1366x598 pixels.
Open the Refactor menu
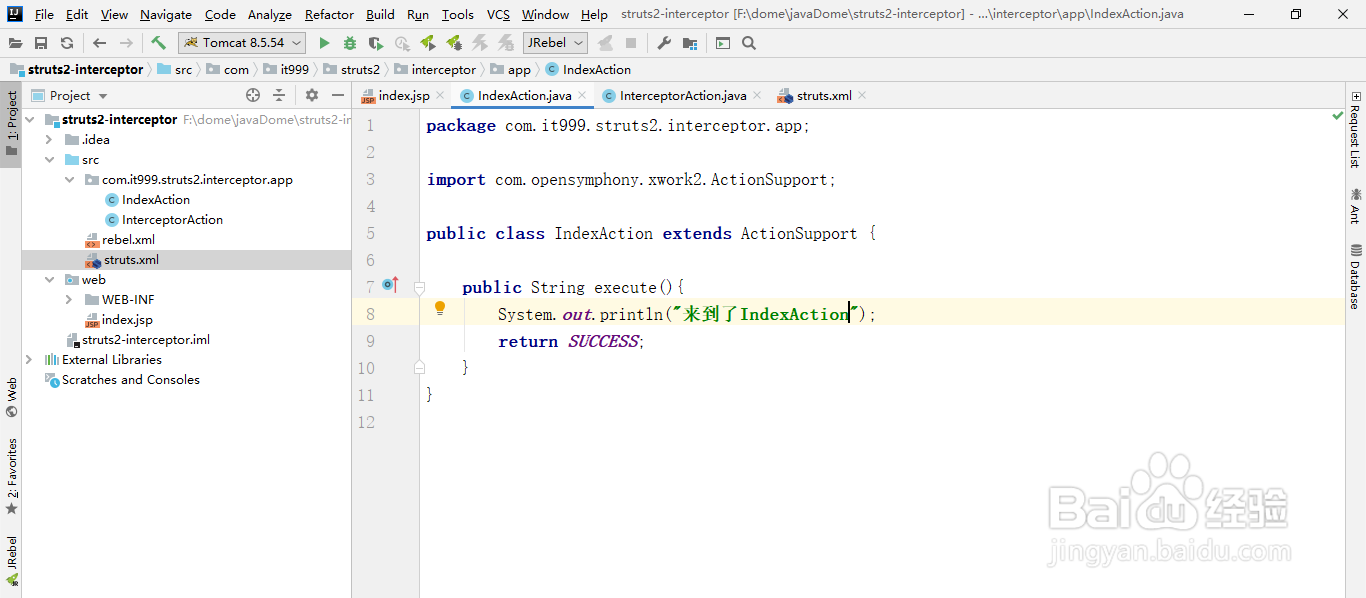pyautogui.click(x=329, y=14)
